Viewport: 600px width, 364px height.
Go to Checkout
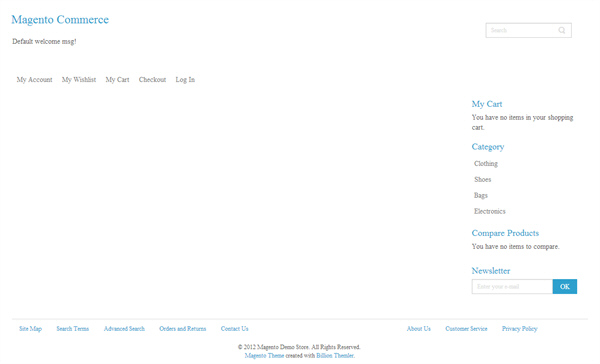152,80
